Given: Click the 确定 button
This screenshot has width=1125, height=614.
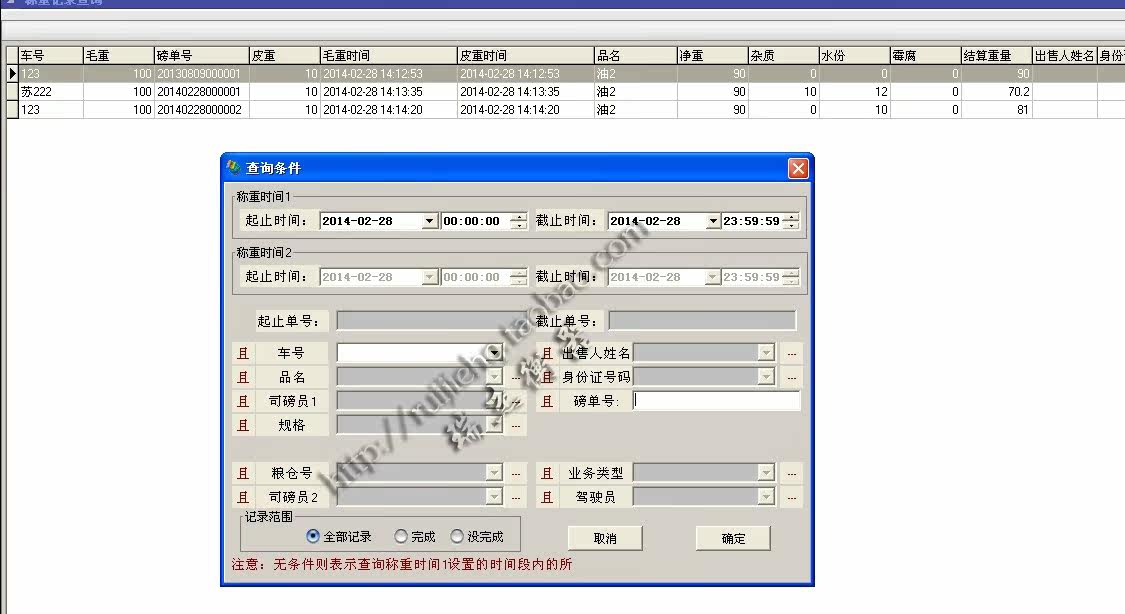Looking at the screenshot, I should click(733, 538).
